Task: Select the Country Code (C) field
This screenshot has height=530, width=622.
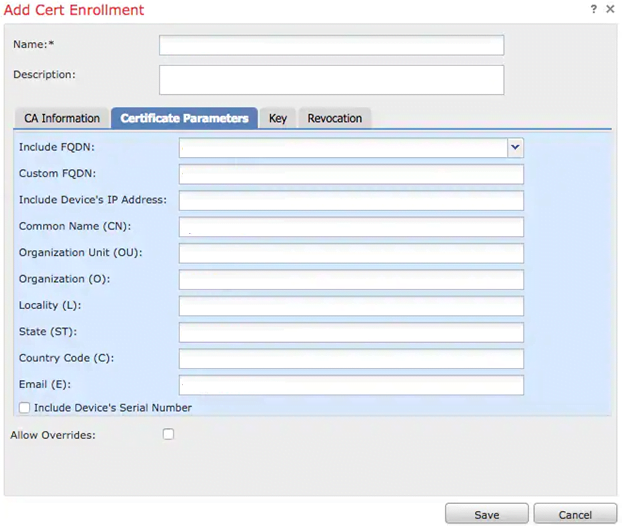Action: click(x=351, y=358)
